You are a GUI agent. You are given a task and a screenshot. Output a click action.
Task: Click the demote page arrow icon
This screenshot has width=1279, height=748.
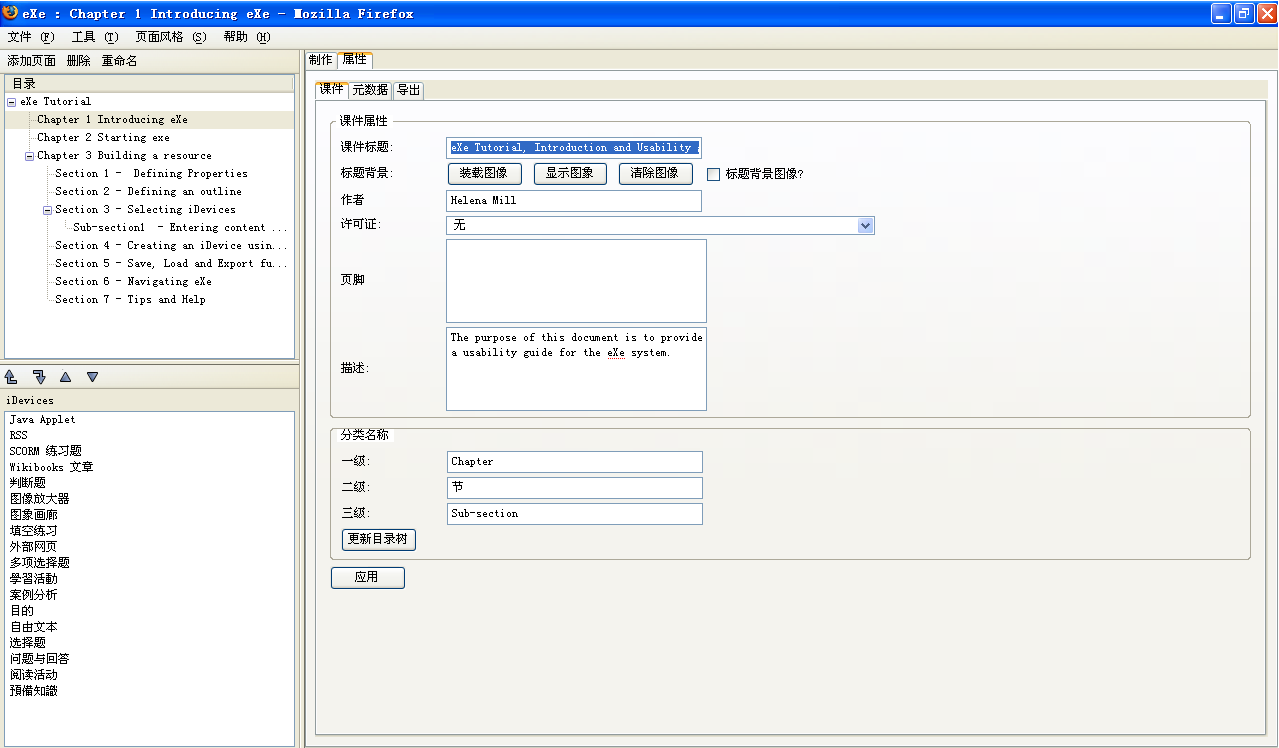pos(39,377)
